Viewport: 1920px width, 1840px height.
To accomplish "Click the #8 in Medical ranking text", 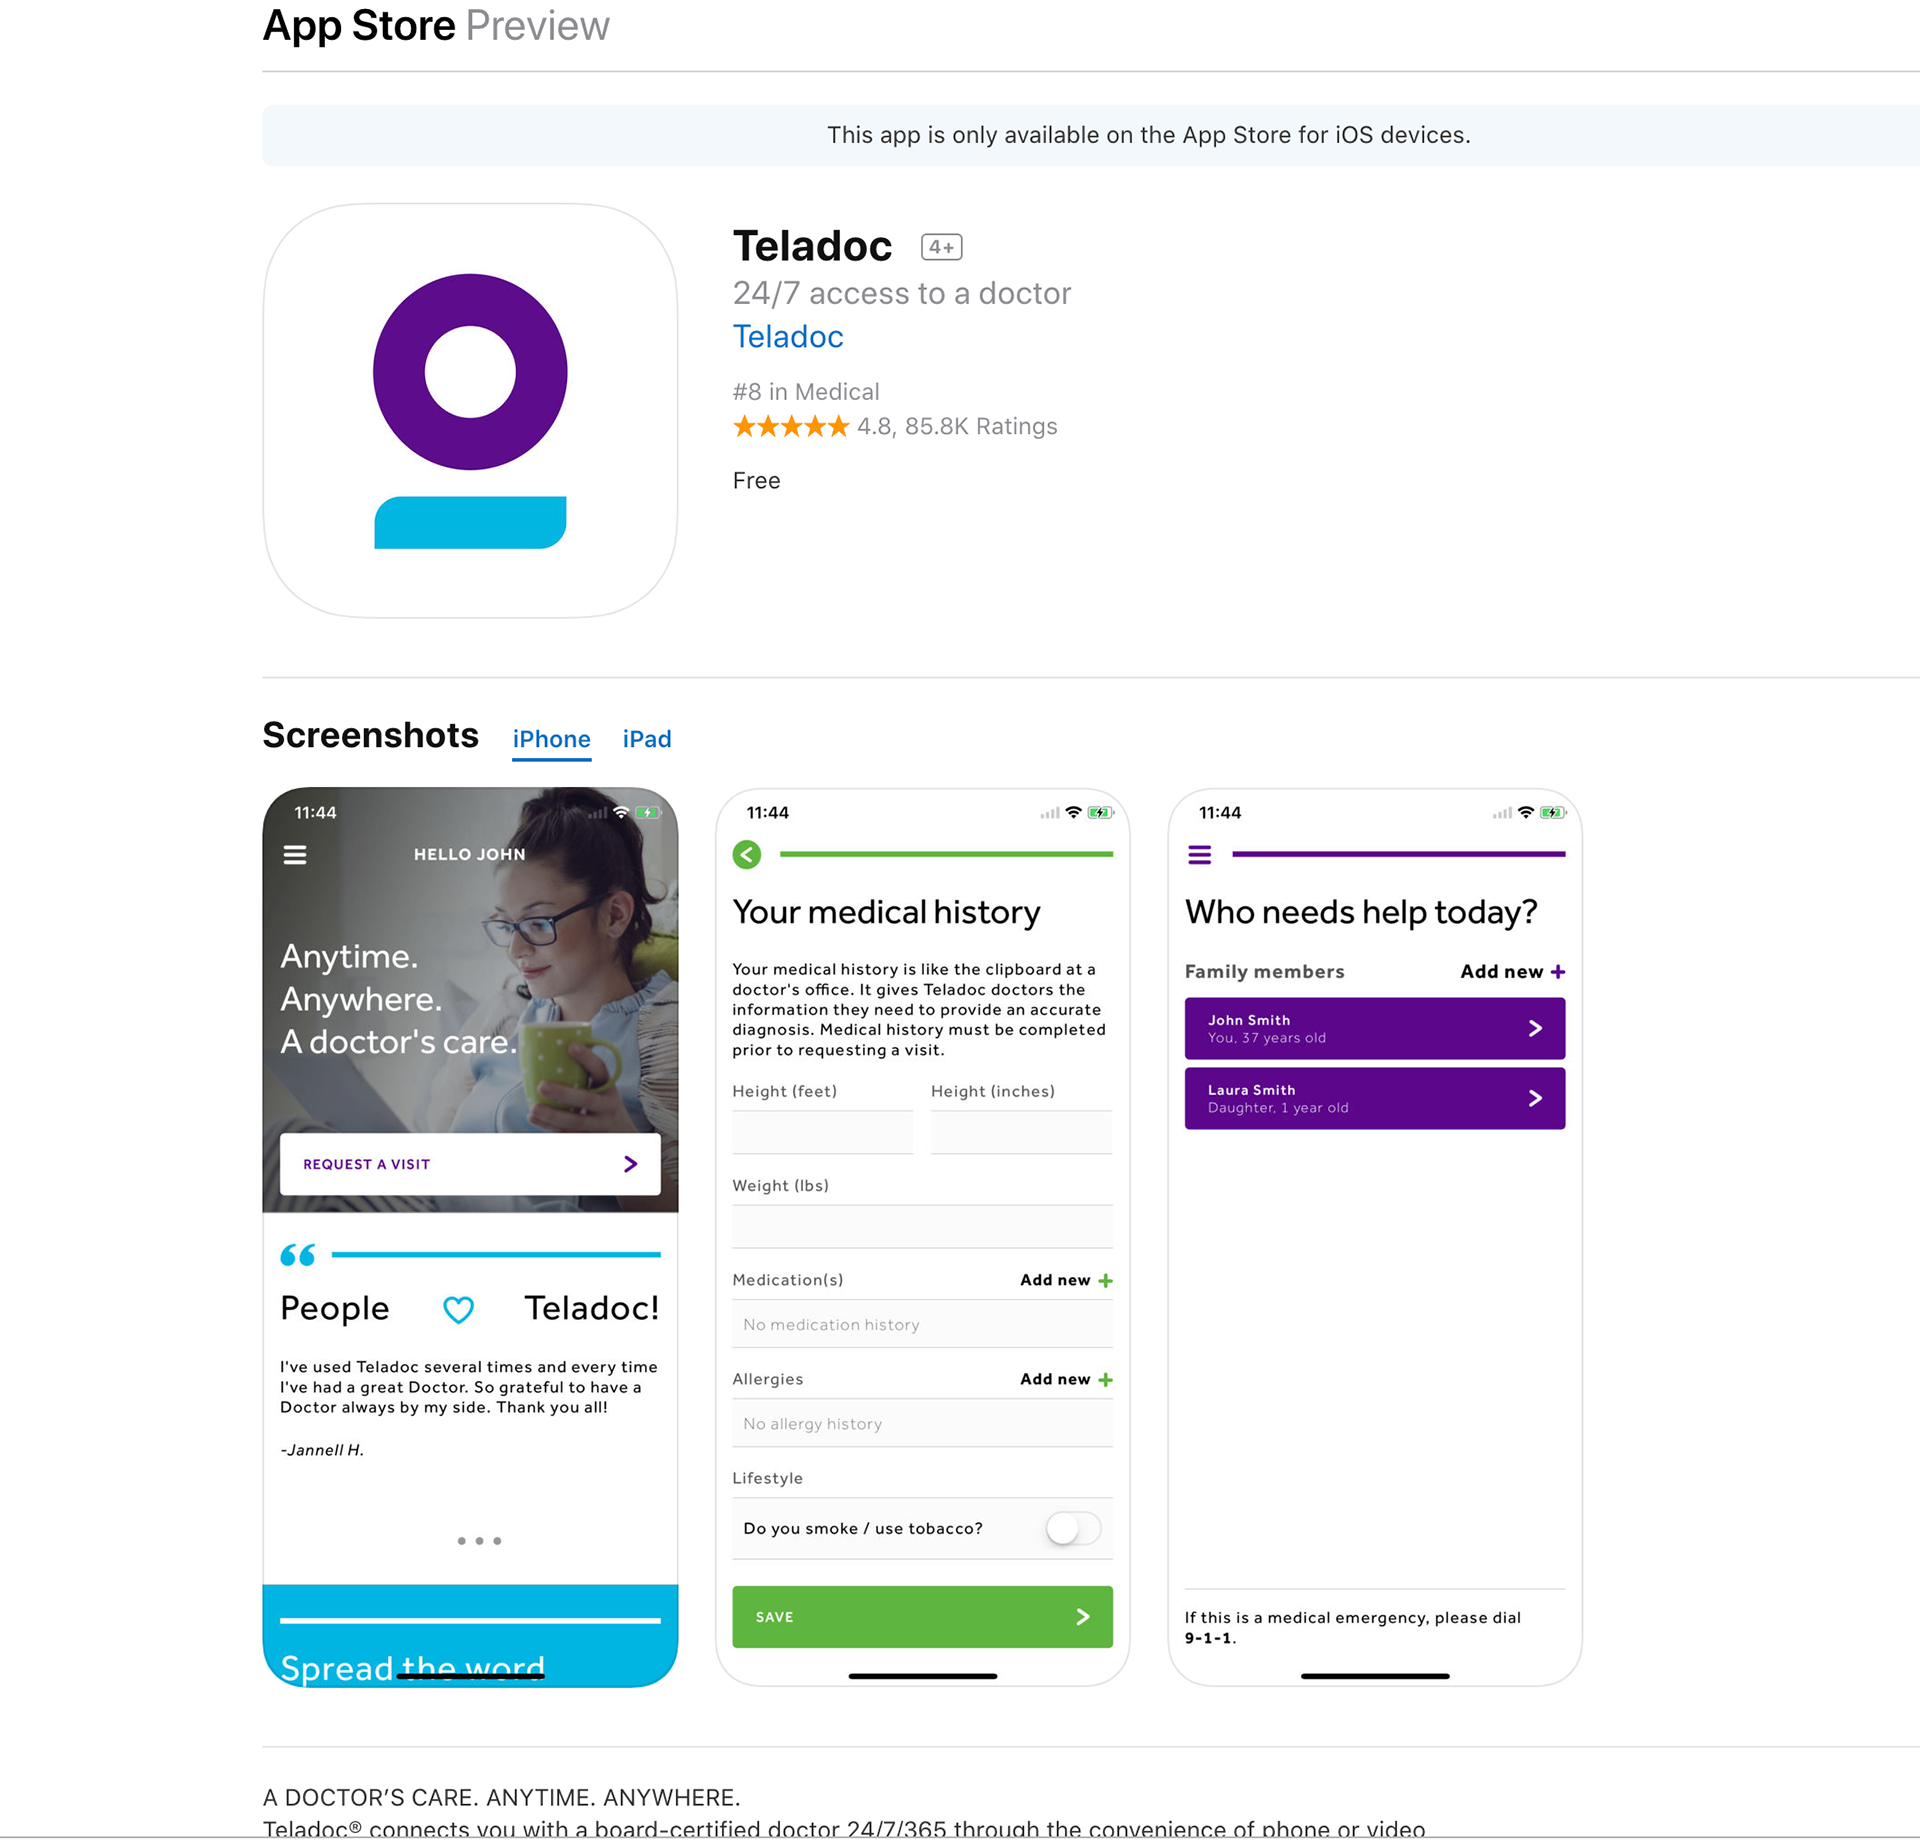I will point(806,392).
